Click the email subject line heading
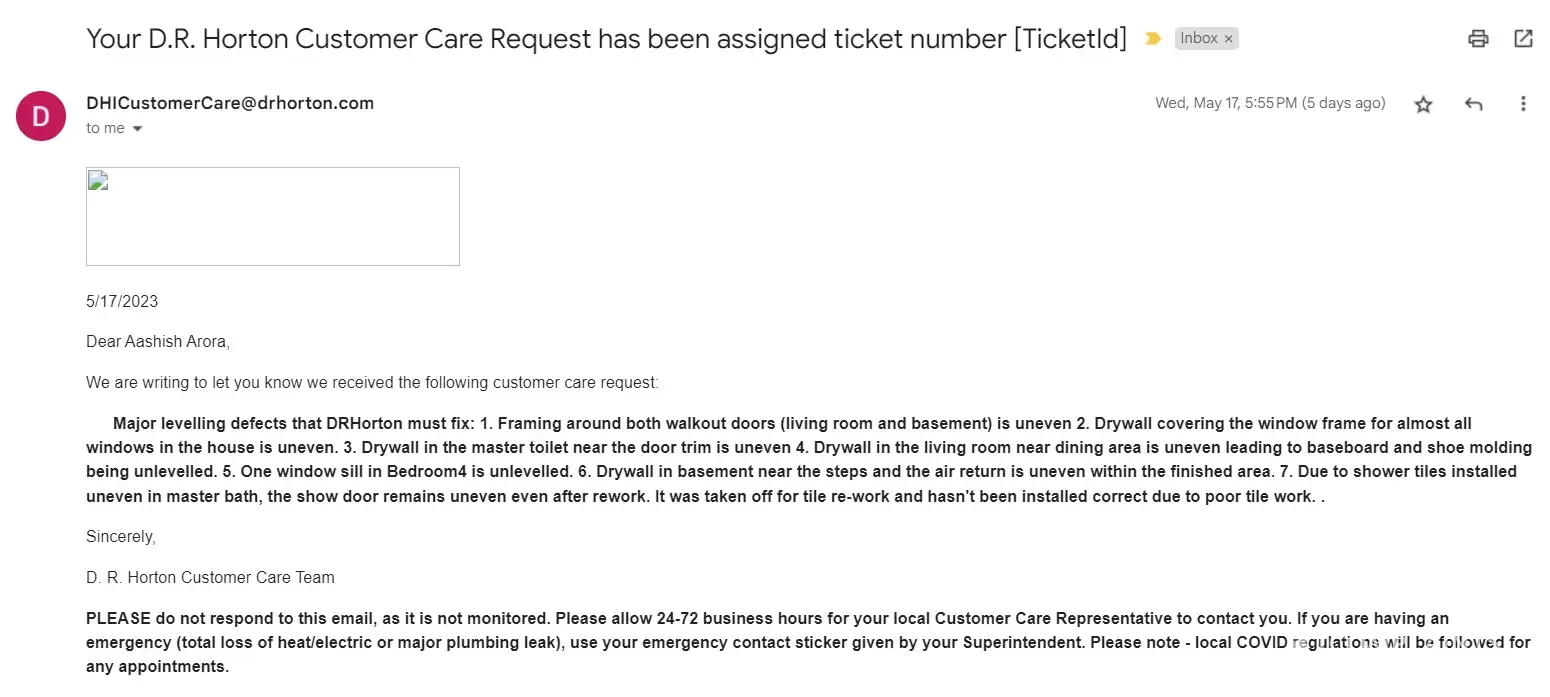The width and height of the screenshot is (1550, 697). 606,39
